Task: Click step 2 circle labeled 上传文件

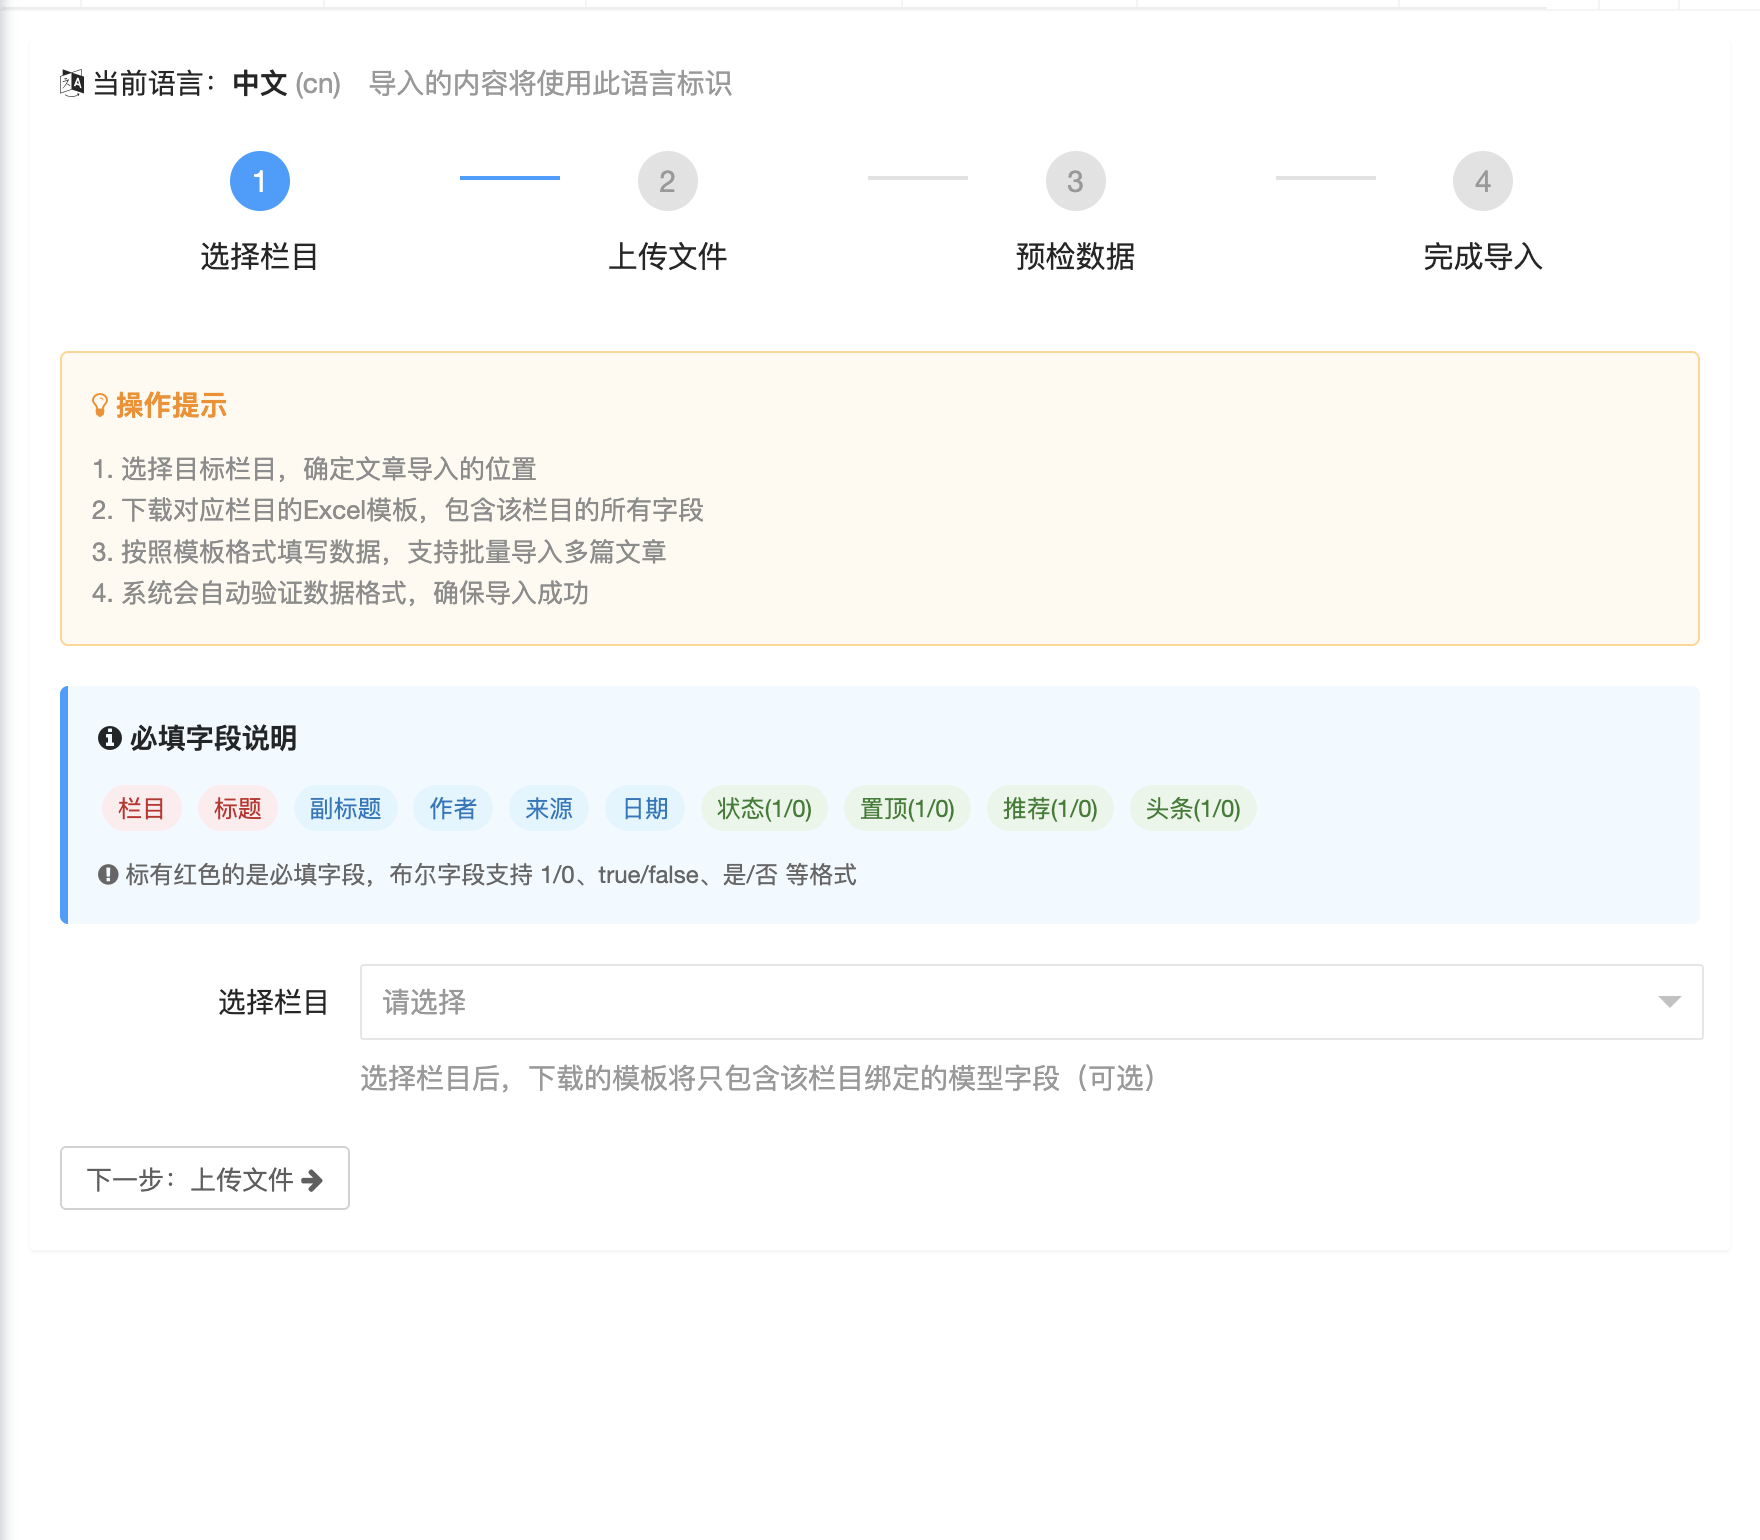Action: pos(669,181)
